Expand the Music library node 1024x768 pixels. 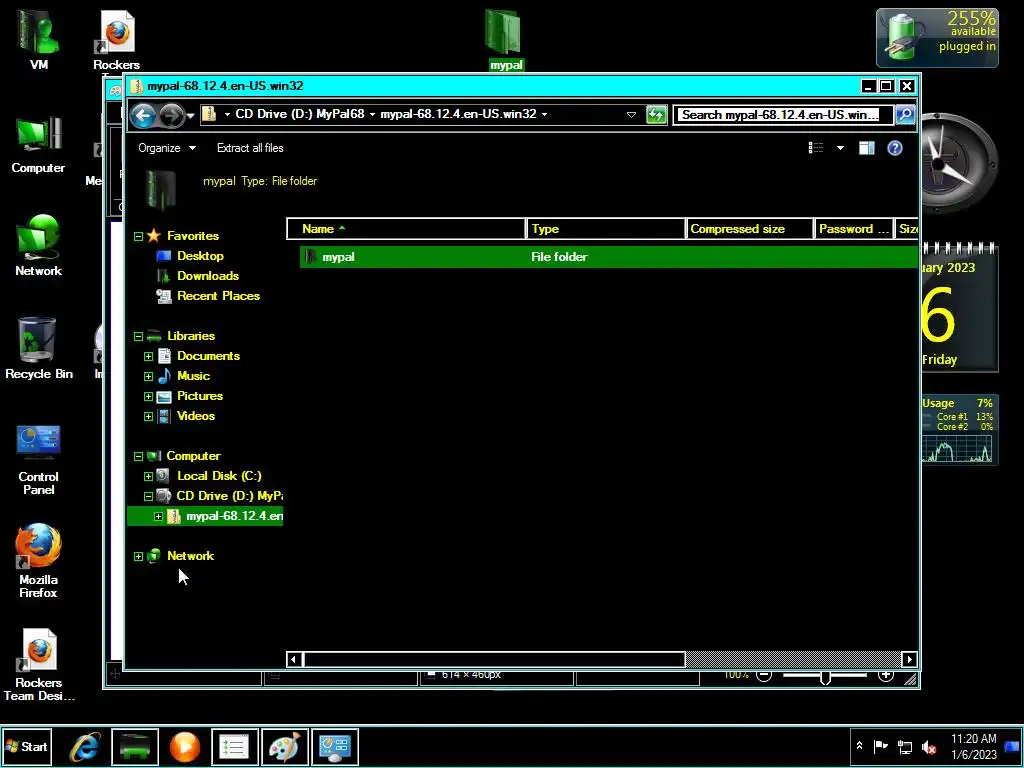148,377
